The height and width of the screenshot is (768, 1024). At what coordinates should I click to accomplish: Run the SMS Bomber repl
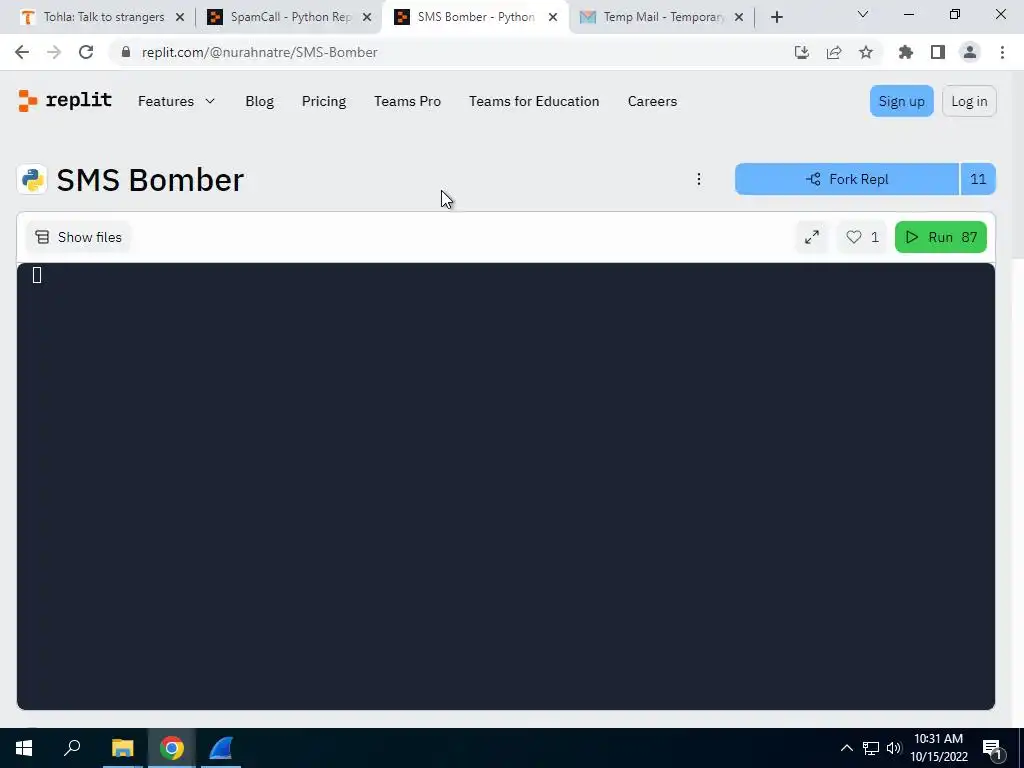(x=940, y=237)
